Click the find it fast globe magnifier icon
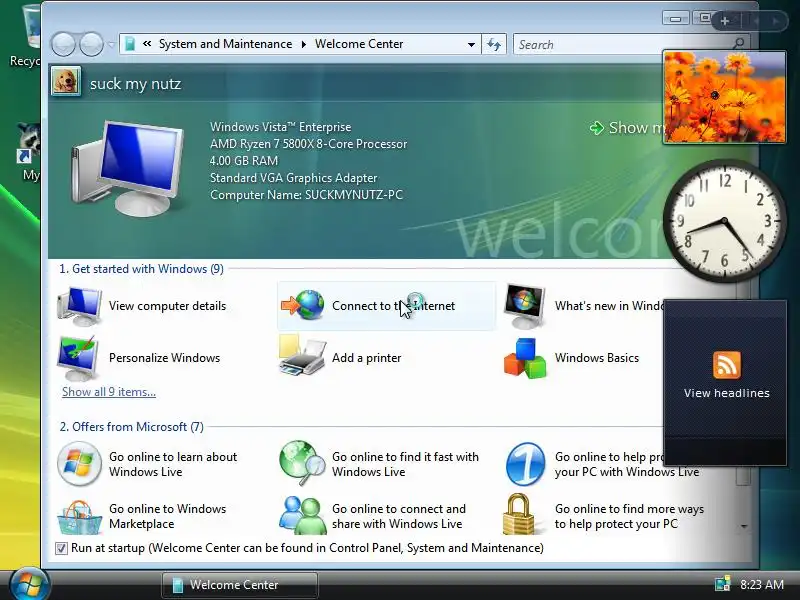 pos(302,463)
